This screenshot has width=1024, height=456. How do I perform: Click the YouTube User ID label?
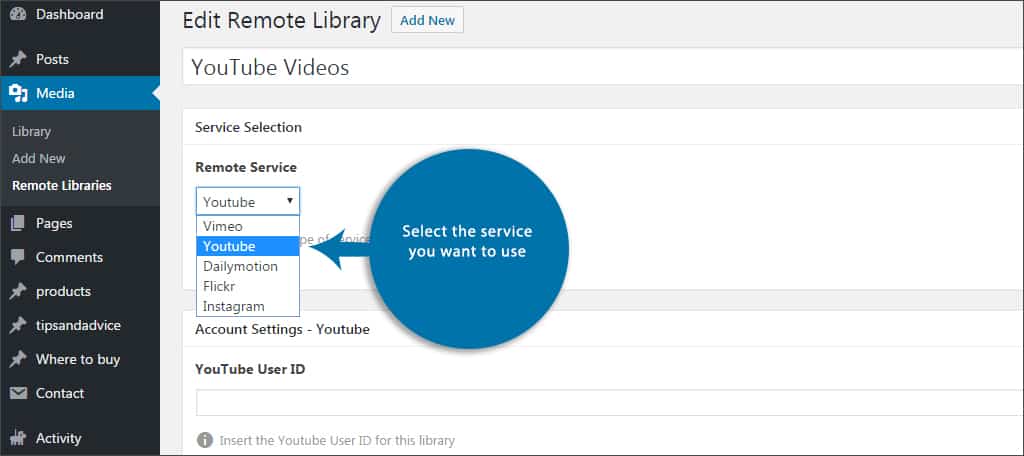click(250, 370)
